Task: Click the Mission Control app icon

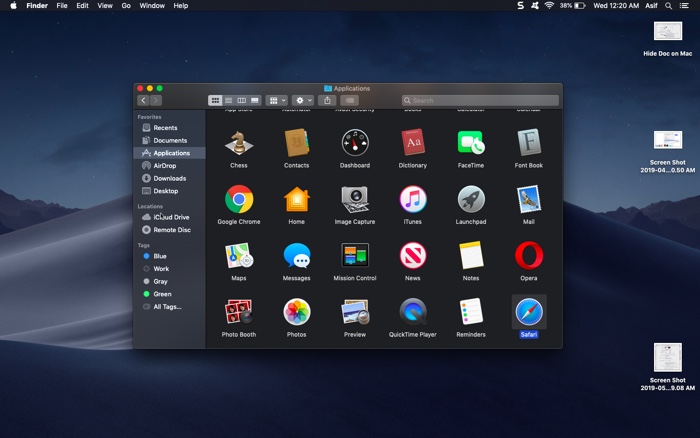Action: (x=355, y=255)
